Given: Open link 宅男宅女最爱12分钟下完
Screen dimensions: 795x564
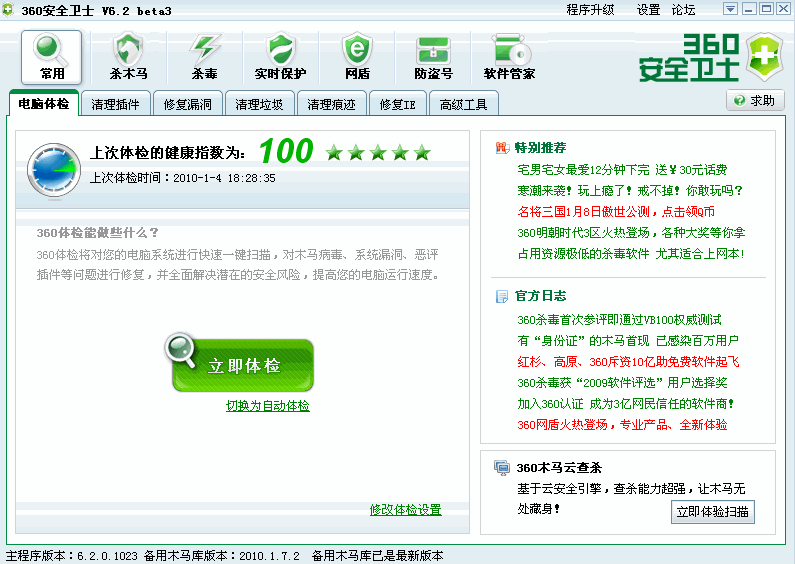Looking at the screenshot, I should coord(622,169).
